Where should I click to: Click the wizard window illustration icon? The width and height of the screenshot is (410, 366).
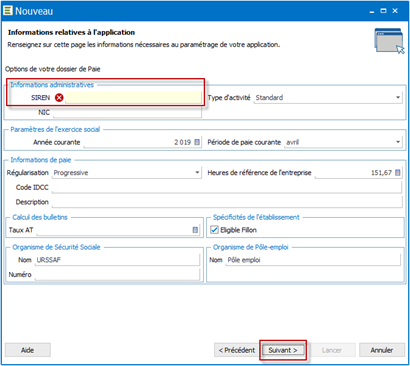[x=389, y=41]
